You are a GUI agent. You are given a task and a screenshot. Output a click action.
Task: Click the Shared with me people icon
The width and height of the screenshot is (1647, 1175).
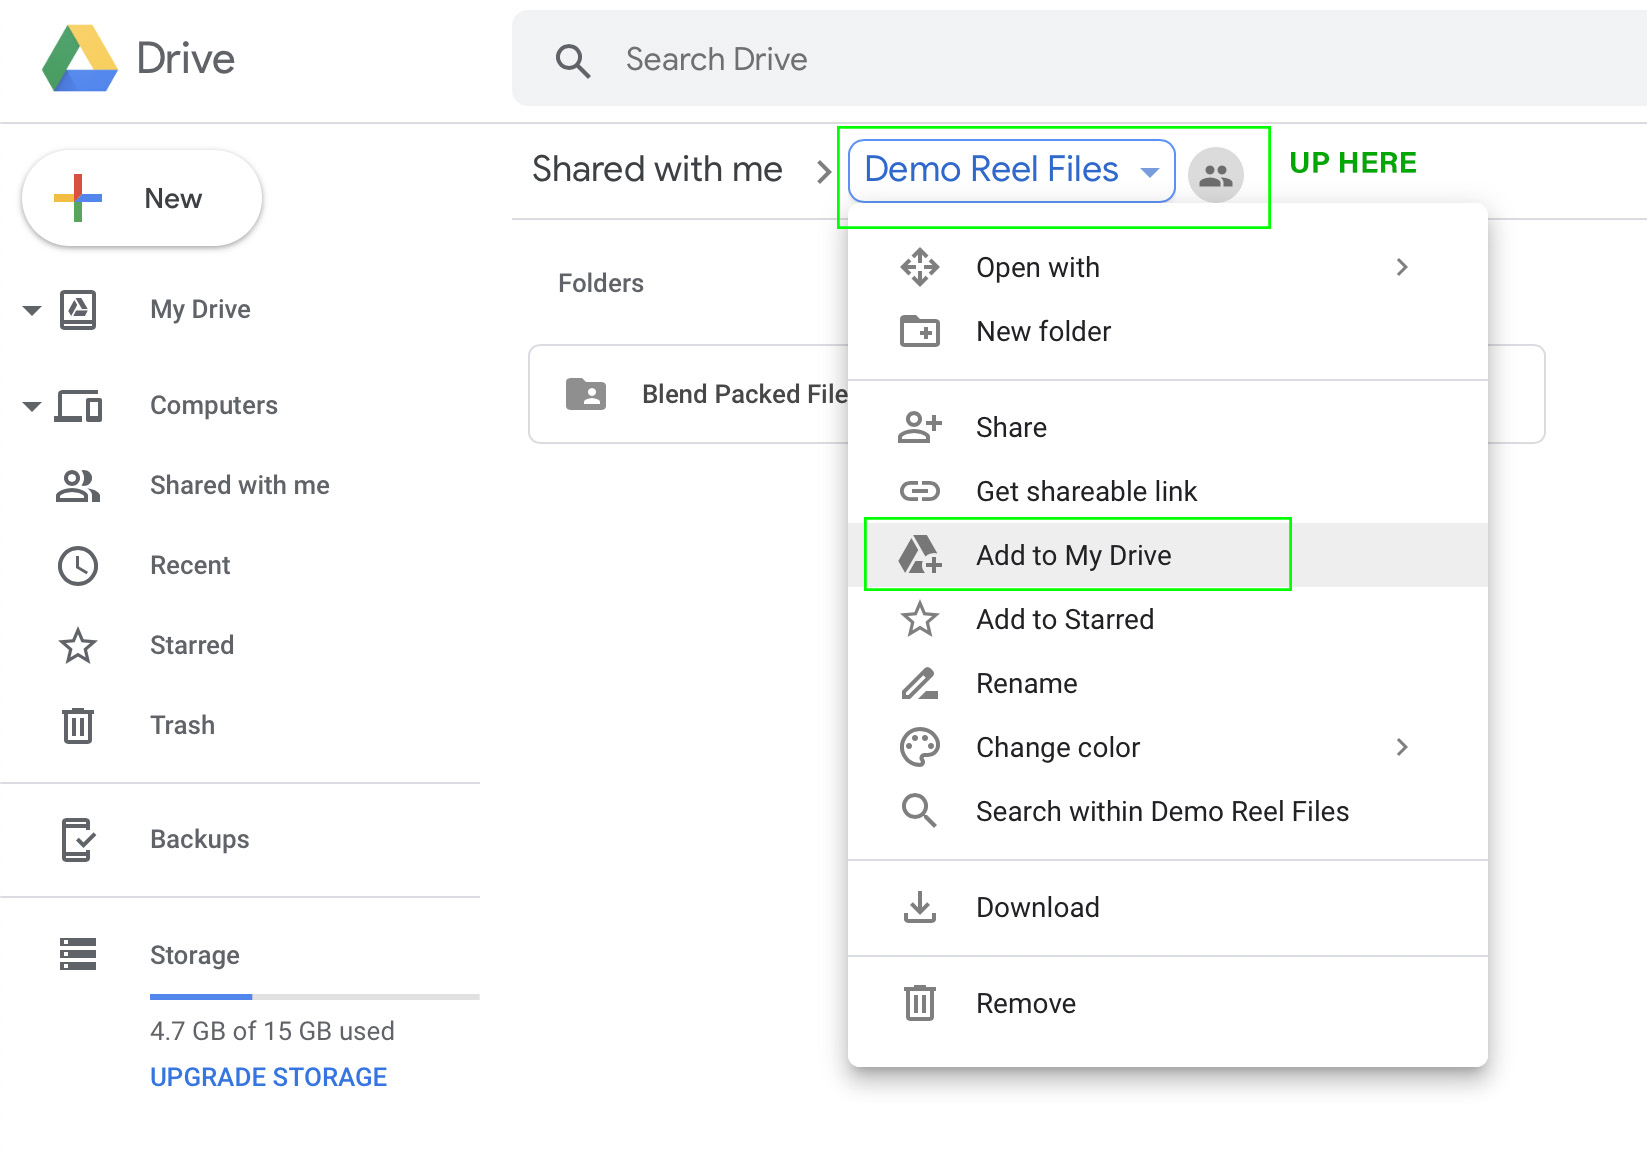[x=78, y=486]
